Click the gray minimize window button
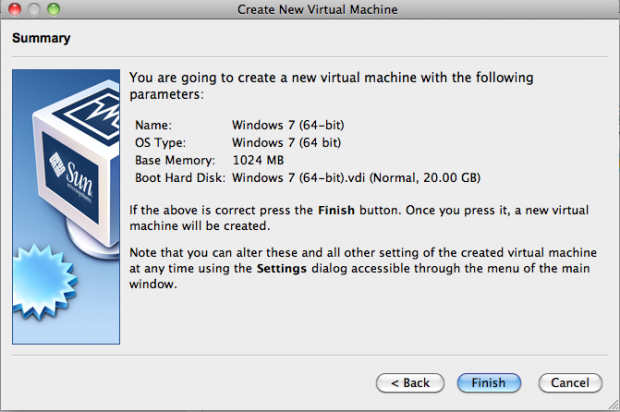 pyautogui.click(x=34, y=9)
